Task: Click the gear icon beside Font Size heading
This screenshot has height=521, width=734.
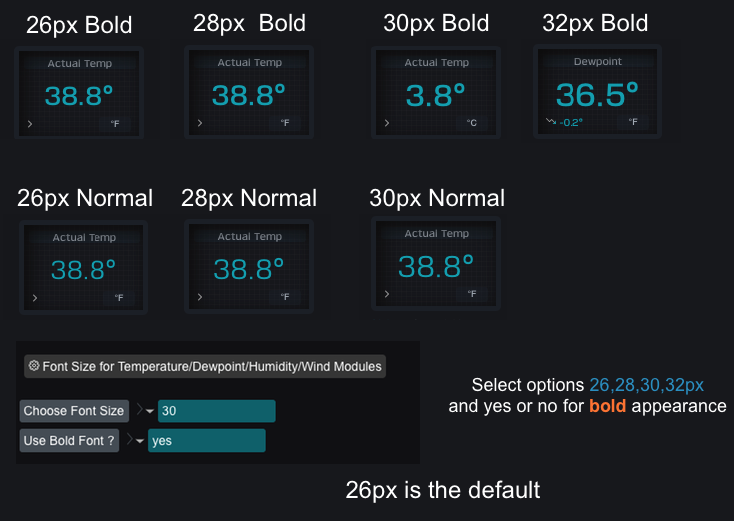Action: click(x=34, y=366)
